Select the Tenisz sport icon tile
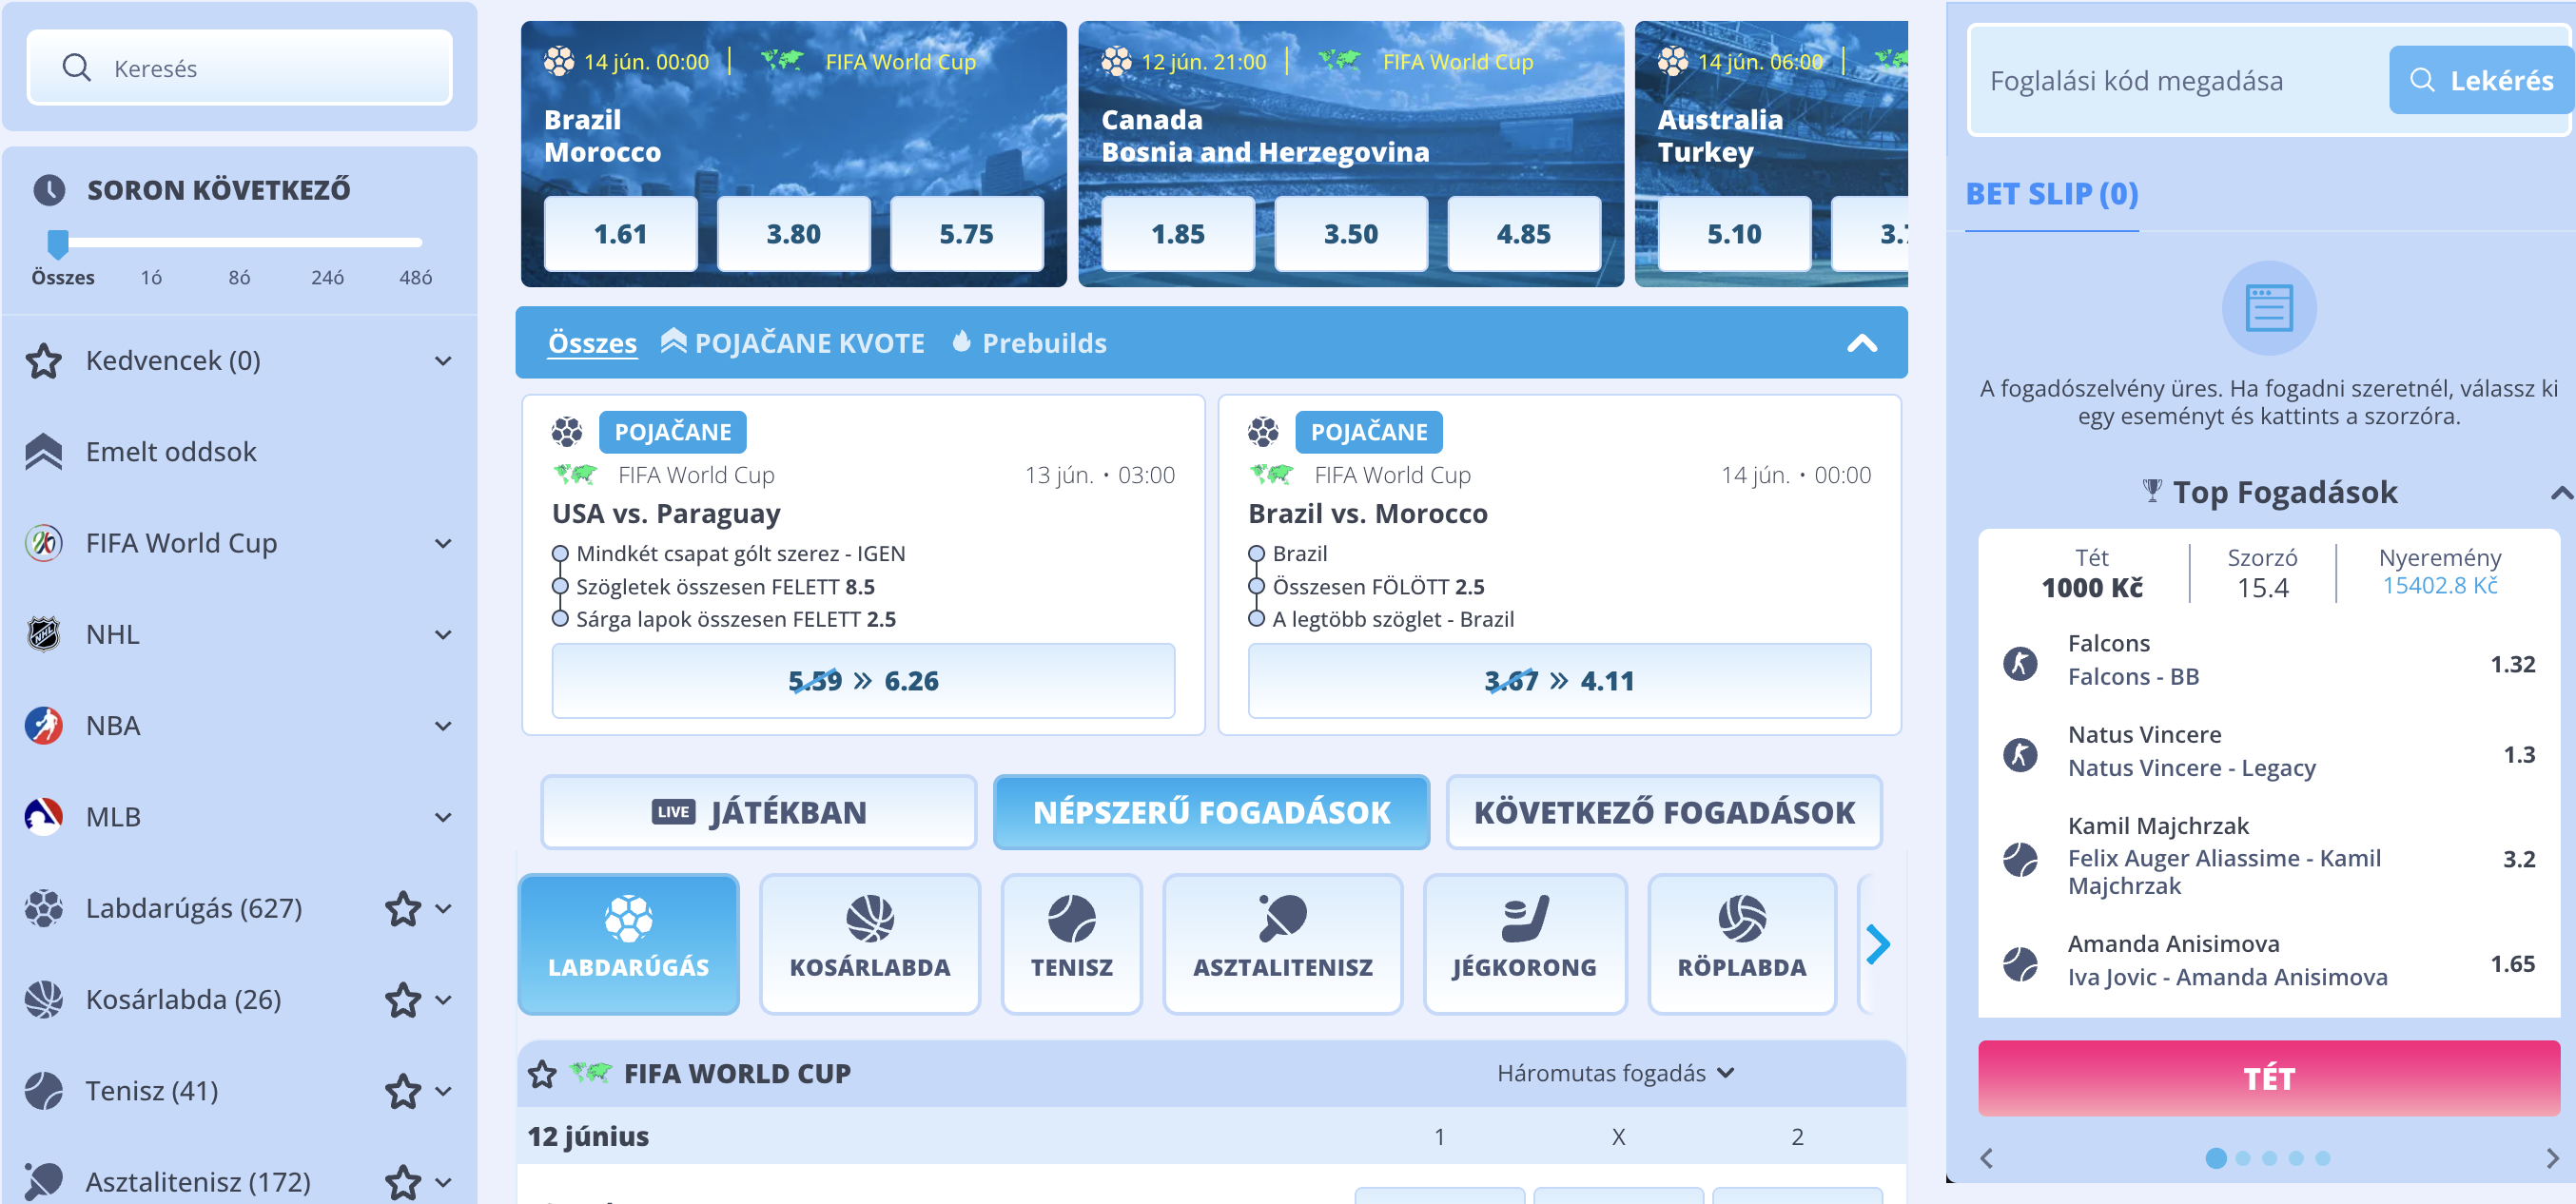2576x1204 pixels. coord(1071,943)
